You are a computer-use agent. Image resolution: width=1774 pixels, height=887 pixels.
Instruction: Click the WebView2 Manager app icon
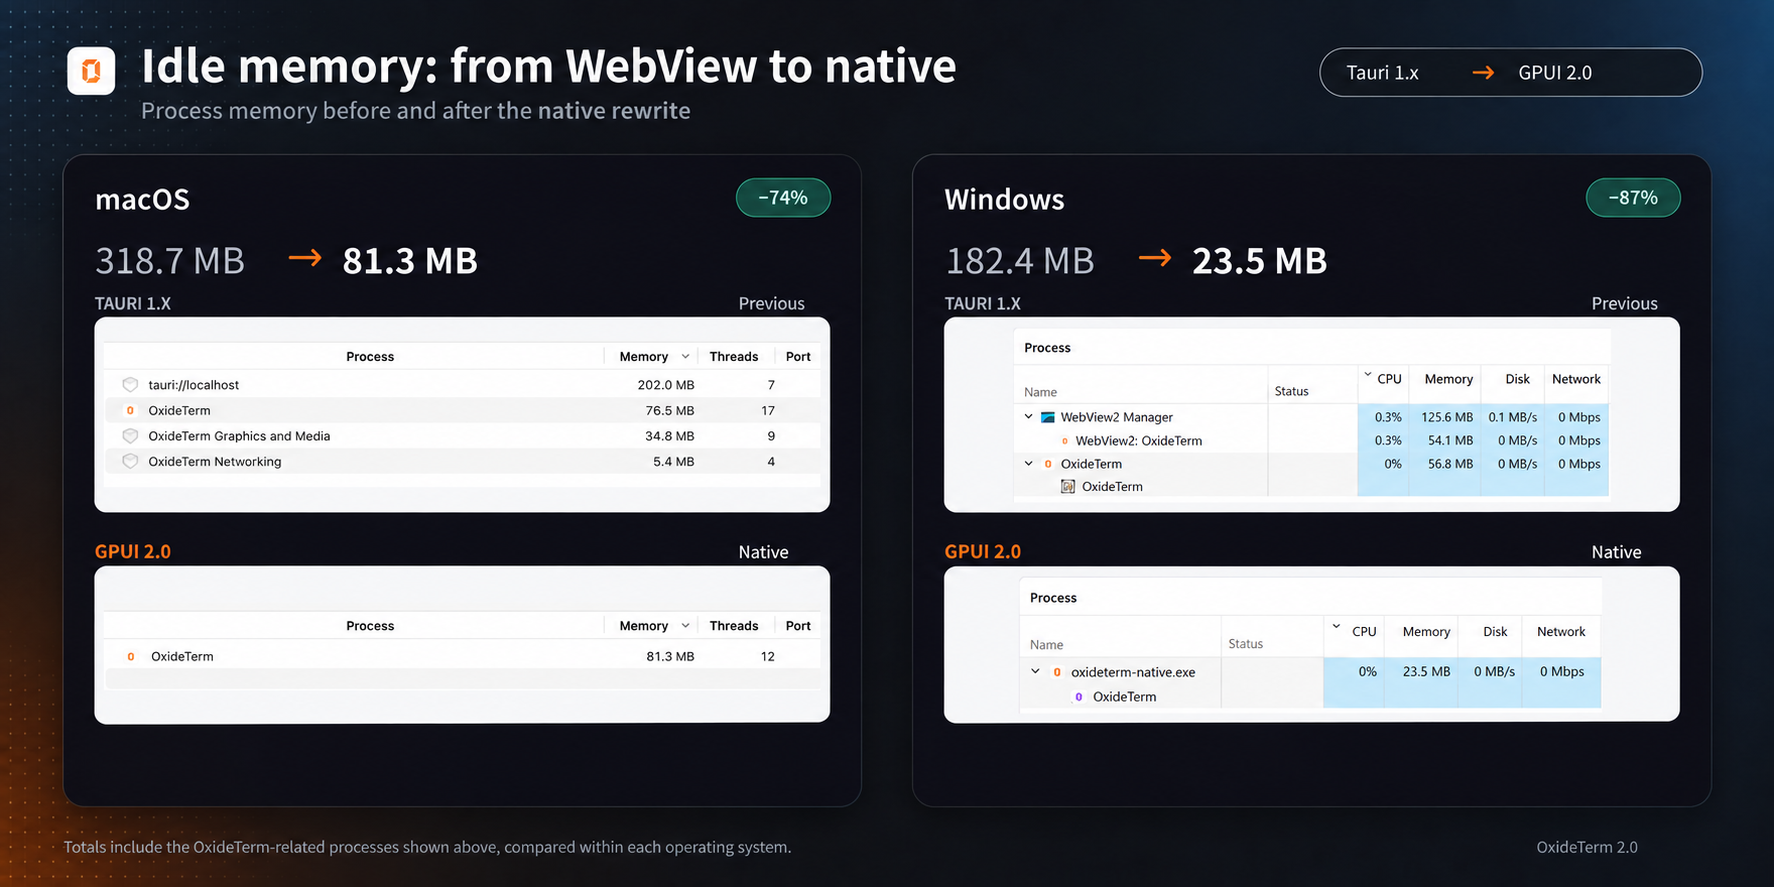click(x=1048, y=417)
